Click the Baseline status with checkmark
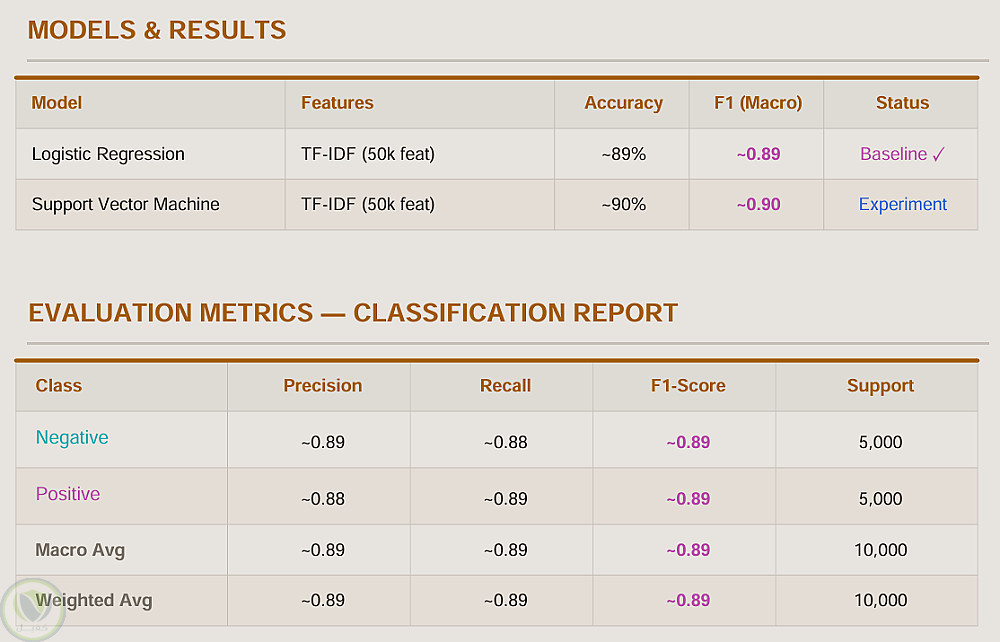The width and height of the screenshot is (1000, 642). (902, 154)
